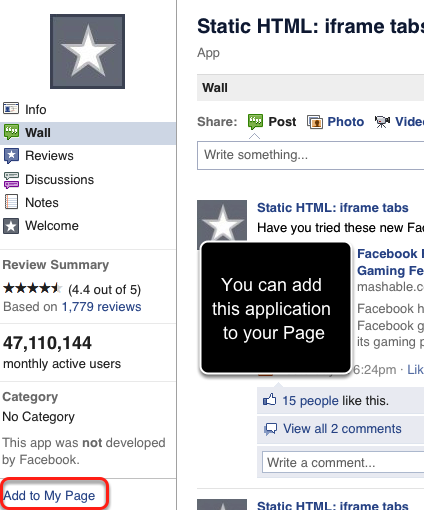Open the Notes section
This screenshot has height=510, width=424.
coord(42,203)
